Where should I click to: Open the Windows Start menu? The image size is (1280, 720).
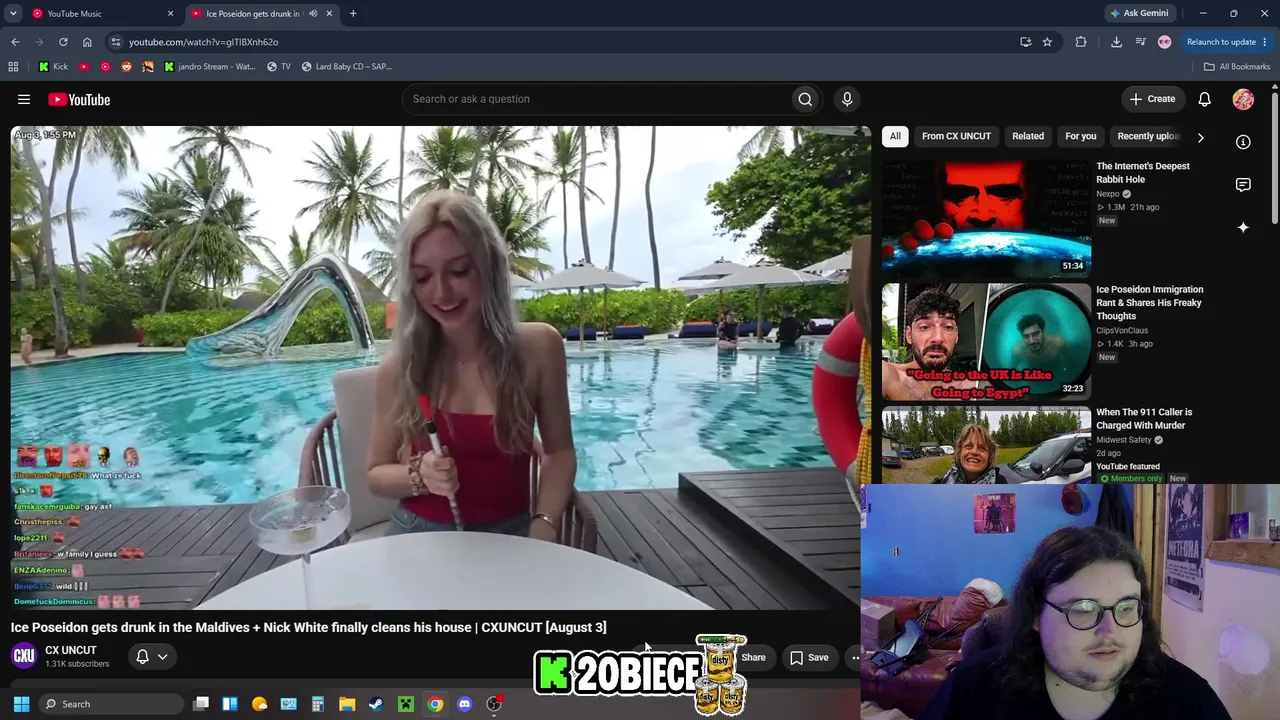[21, 704]
